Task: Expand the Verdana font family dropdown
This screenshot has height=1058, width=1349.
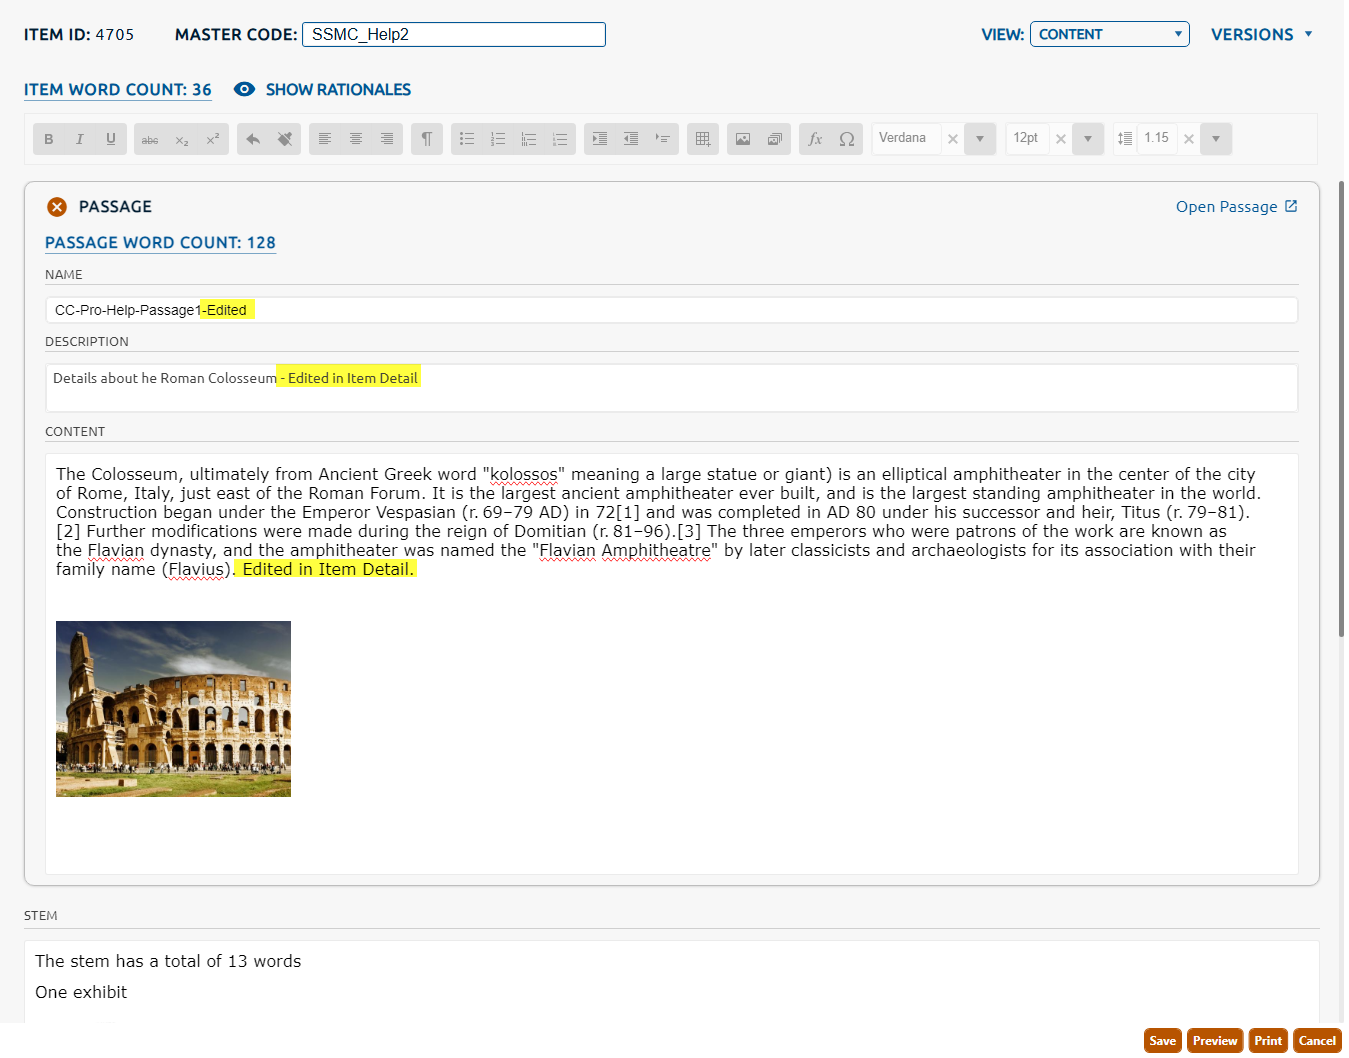Action: [x=980, y=139]
